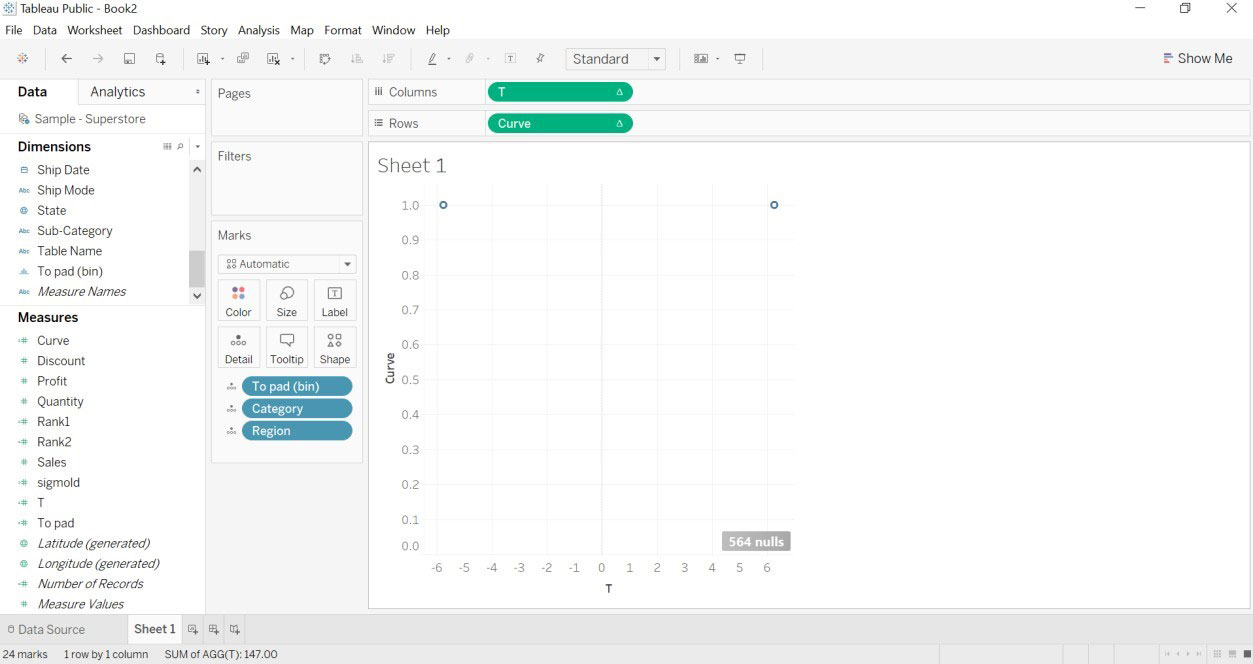Open the Show Me panel

1197,59
